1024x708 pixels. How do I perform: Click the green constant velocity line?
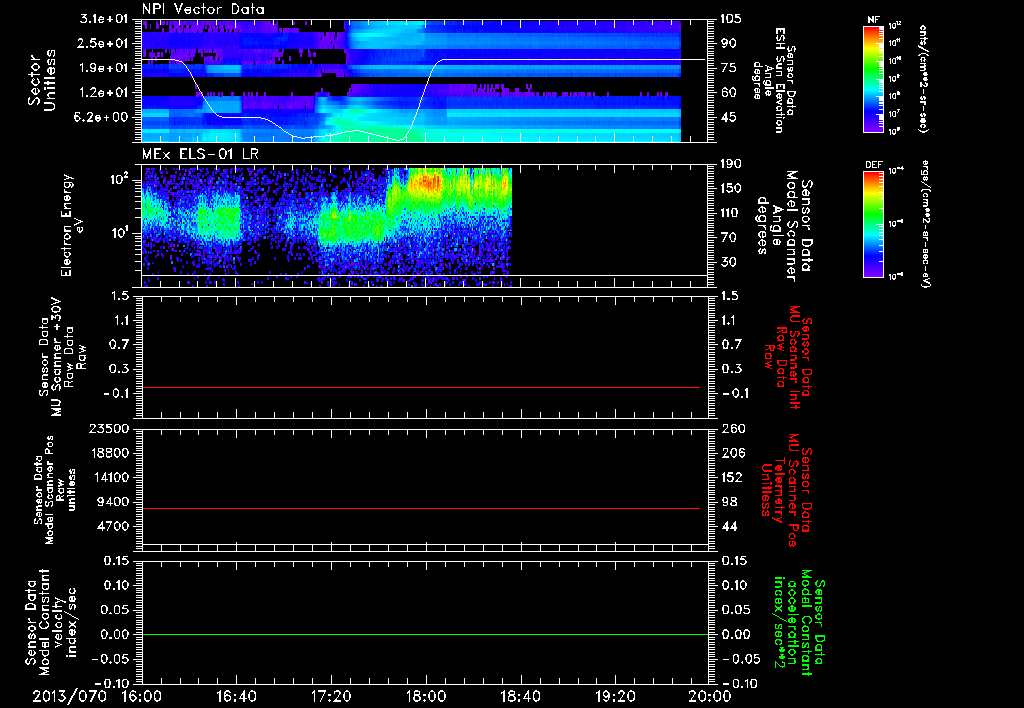point(425,634)
